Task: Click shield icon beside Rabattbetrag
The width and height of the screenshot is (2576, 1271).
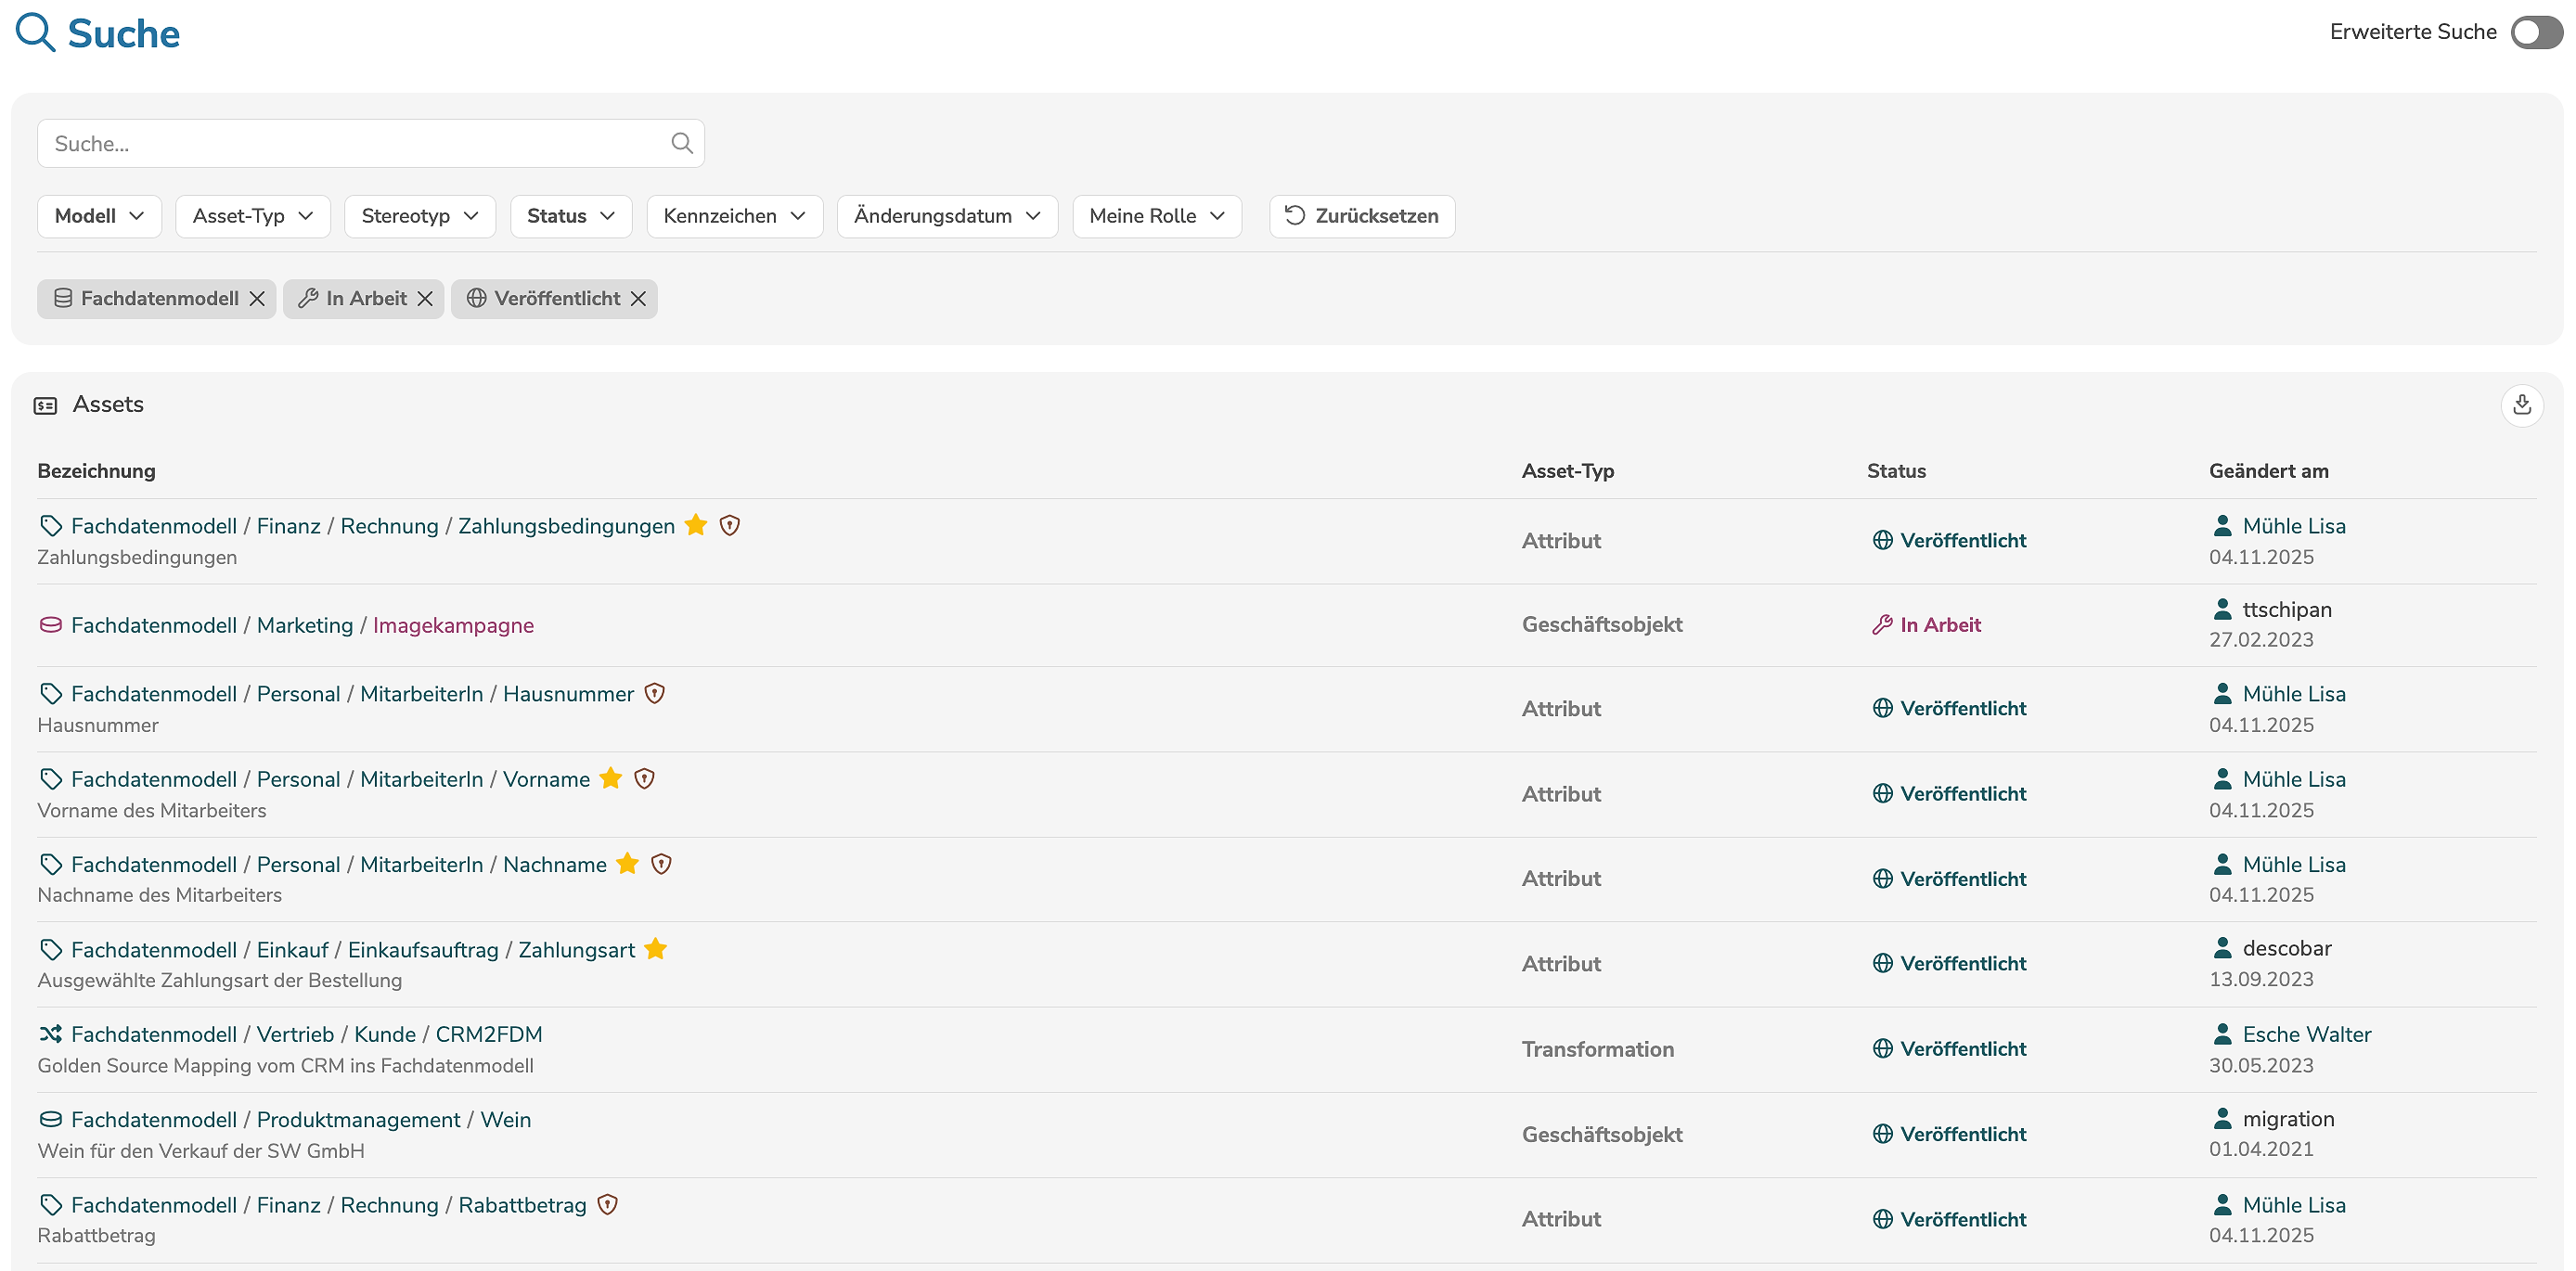Action: [607, 1204]
